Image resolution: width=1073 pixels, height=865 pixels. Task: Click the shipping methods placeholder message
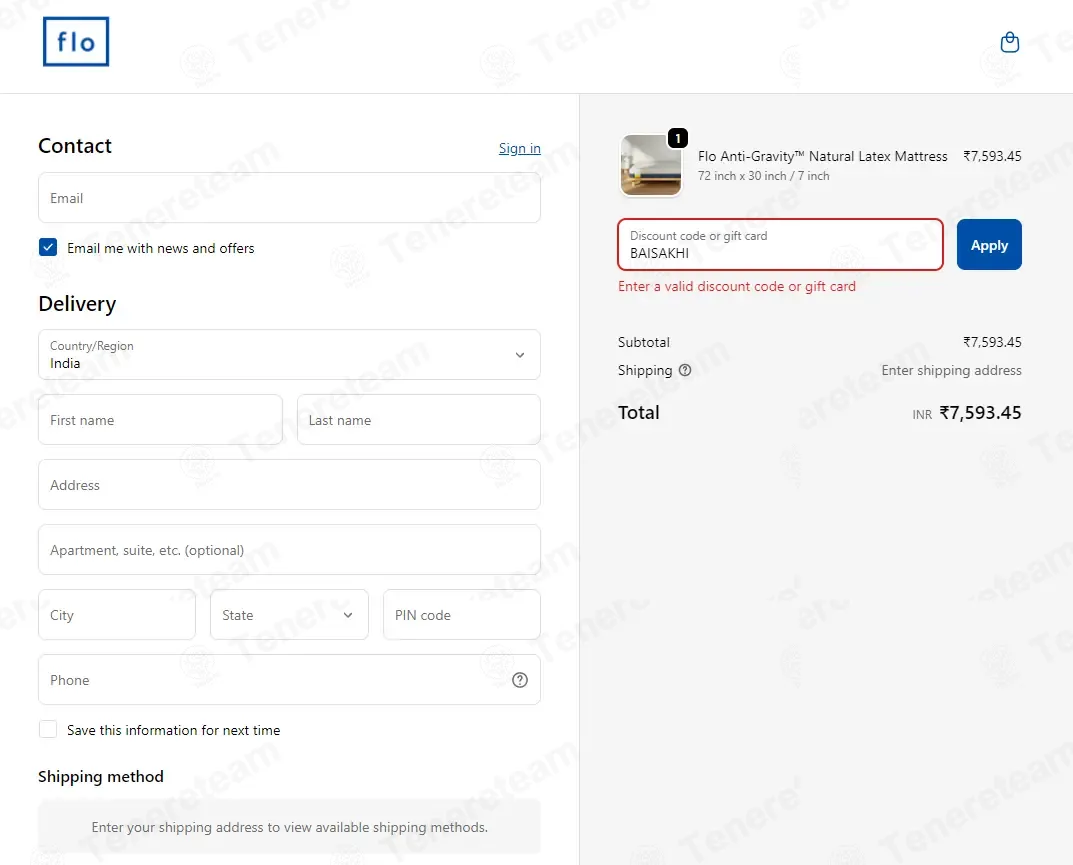[x=289, y=827]
